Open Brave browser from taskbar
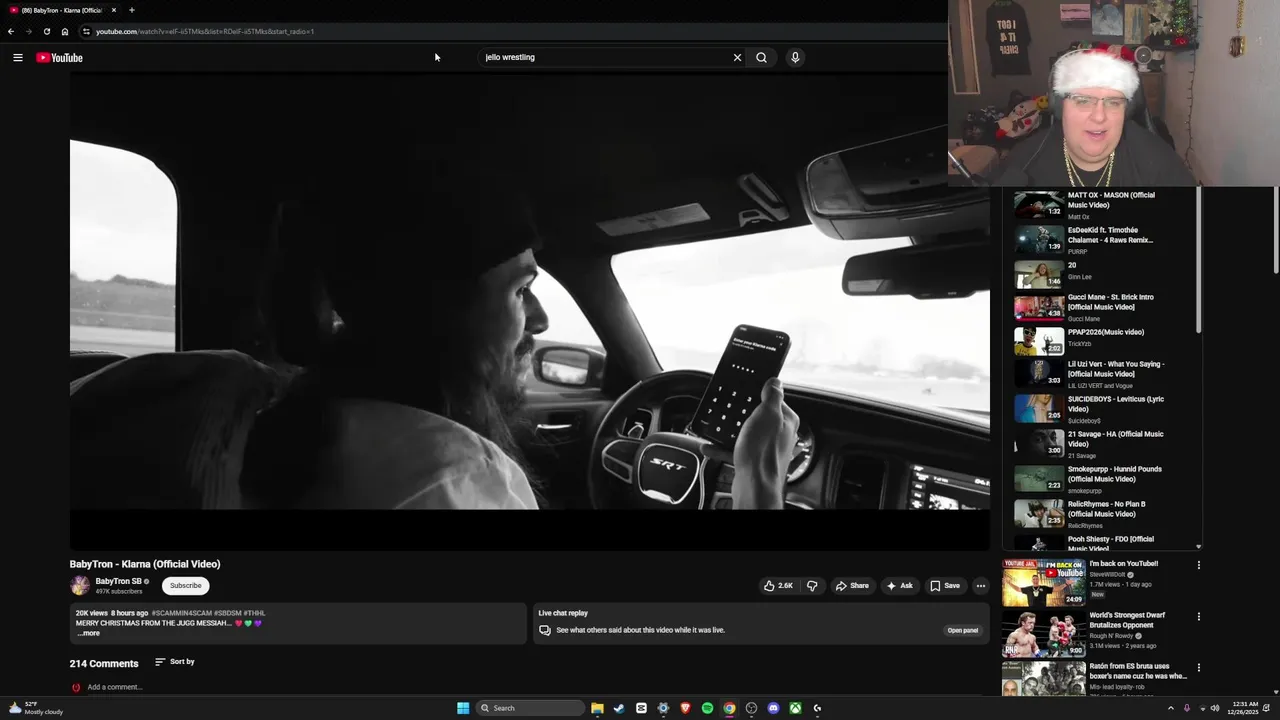The width and height of the screenshot is (1280, 720). tap(685, 708)
